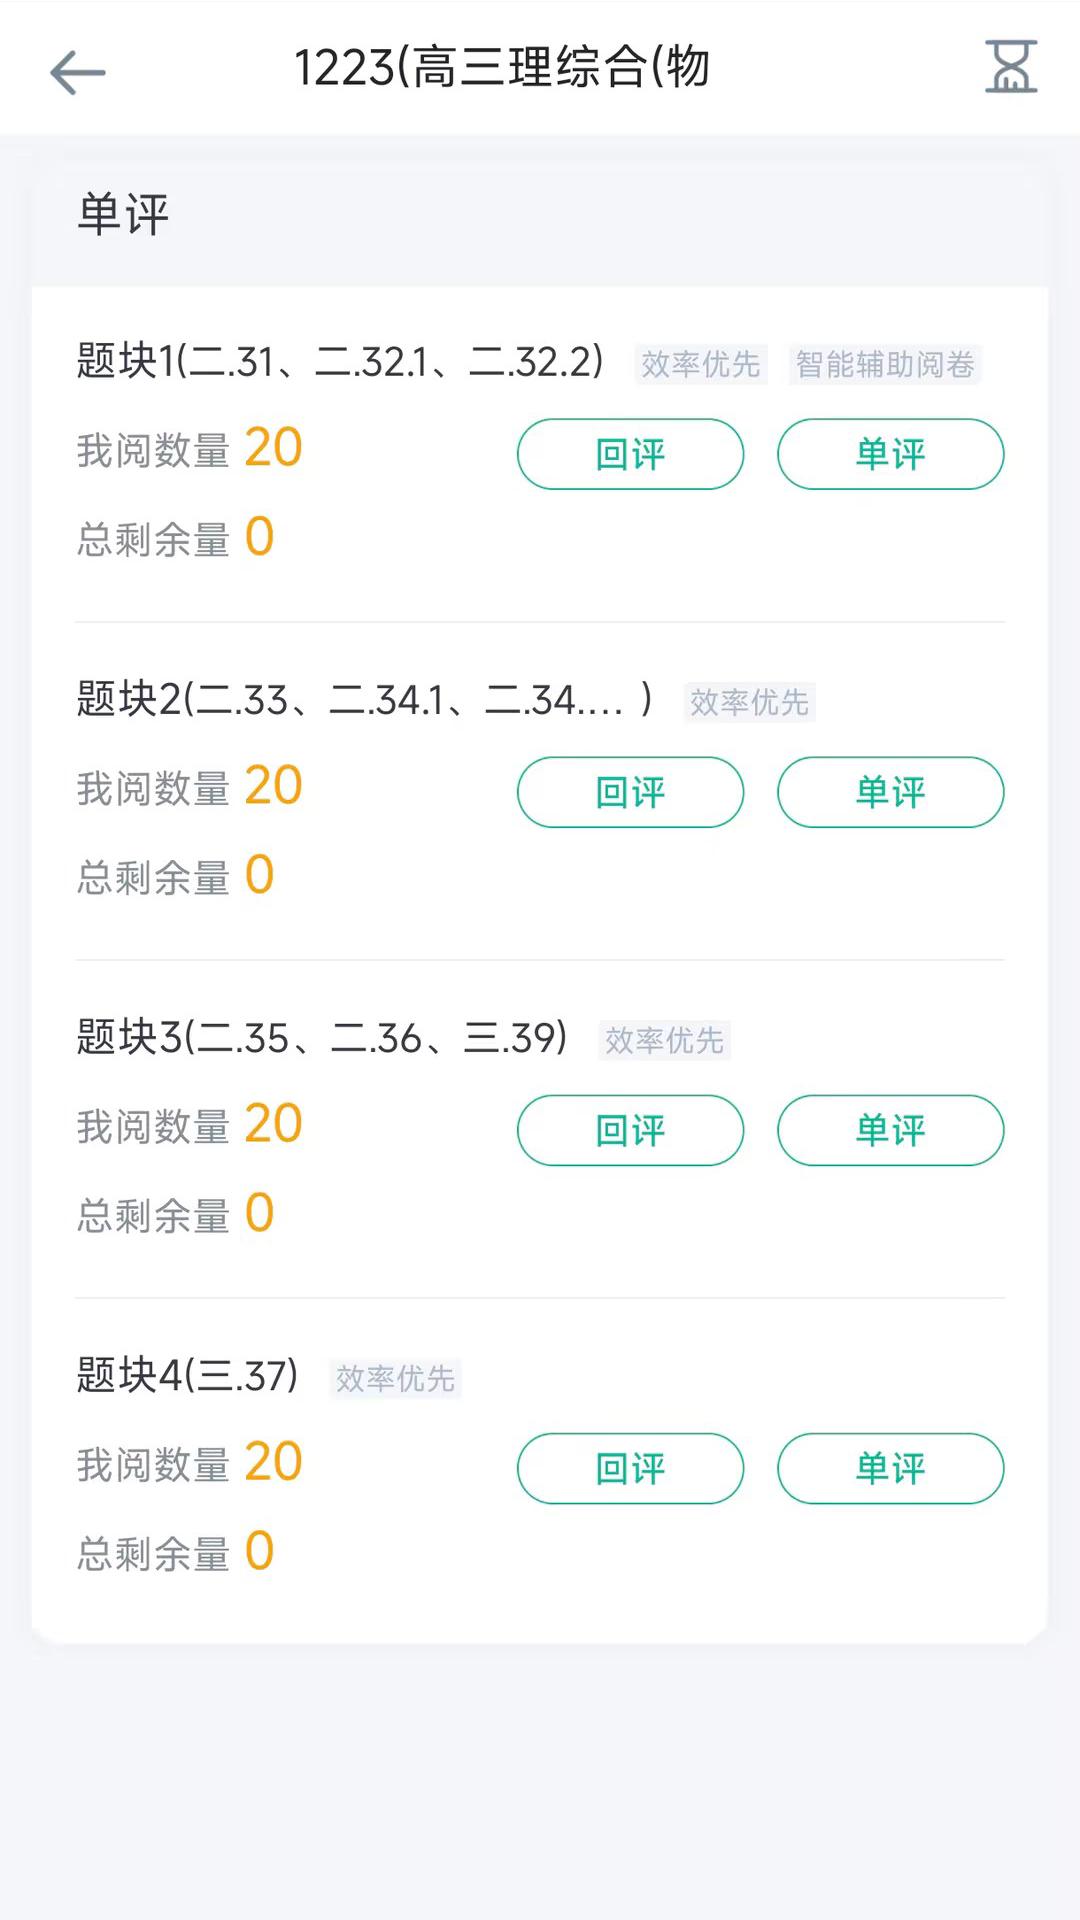Tap 效率优先 tag on 题块4
The image size is (1080, 1920).
395,1378
